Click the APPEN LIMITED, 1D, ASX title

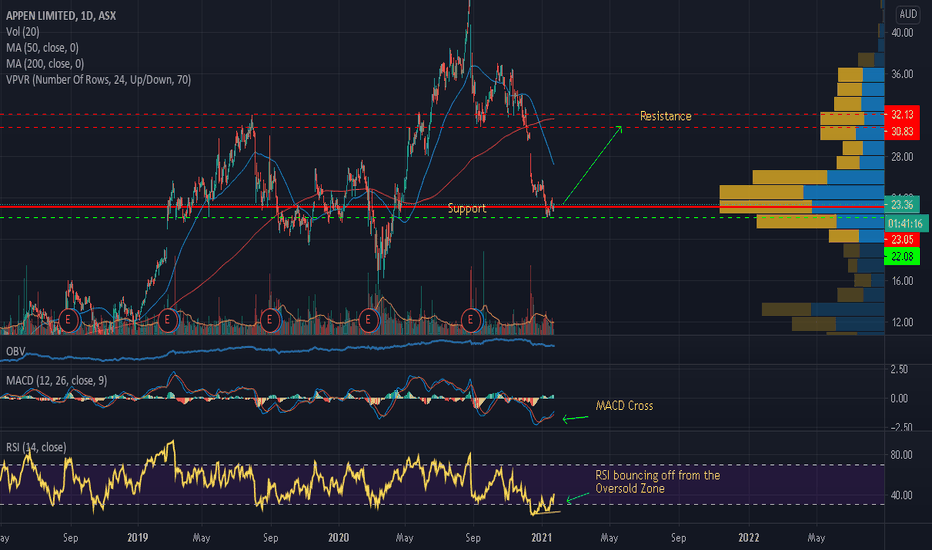coord(61,16)
